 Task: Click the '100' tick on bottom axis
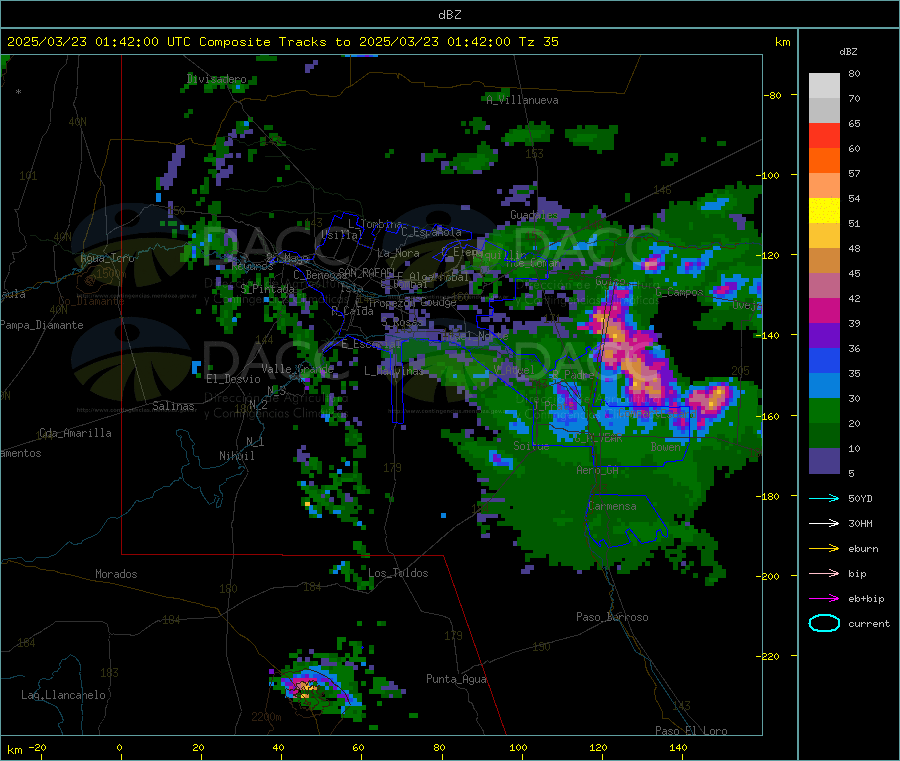(518, 747)
